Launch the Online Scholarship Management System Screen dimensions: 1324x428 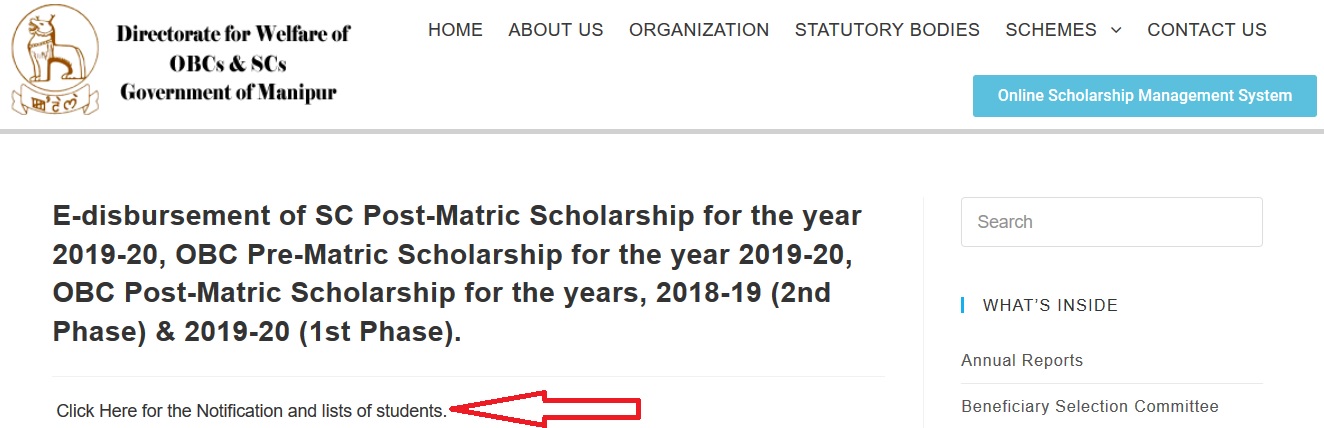click(1145, 96)
